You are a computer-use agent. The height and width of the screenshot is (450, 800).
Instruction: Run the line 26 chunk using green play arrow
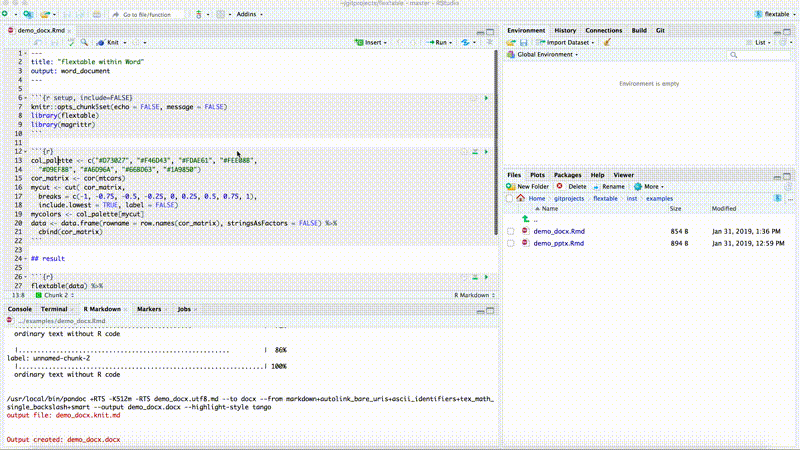coord(486,277)
